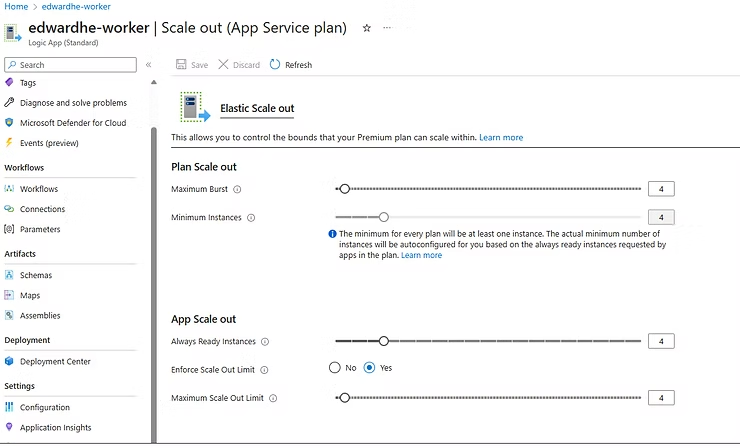Click the Elastic Scale out heading tab
This screenshot has height=448, width=740.
[257, 109]
